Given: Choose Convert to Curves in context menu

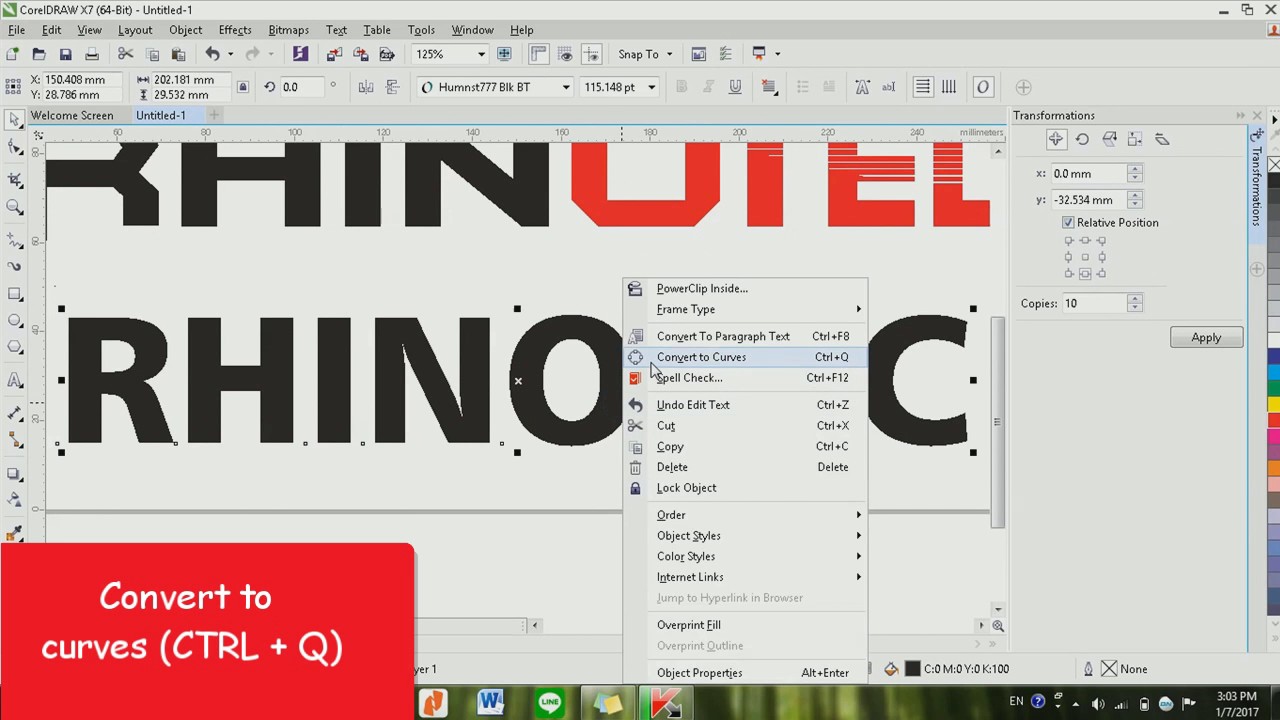Looking at the screenshot, I should pyautogui.click(x=745, y=357).
